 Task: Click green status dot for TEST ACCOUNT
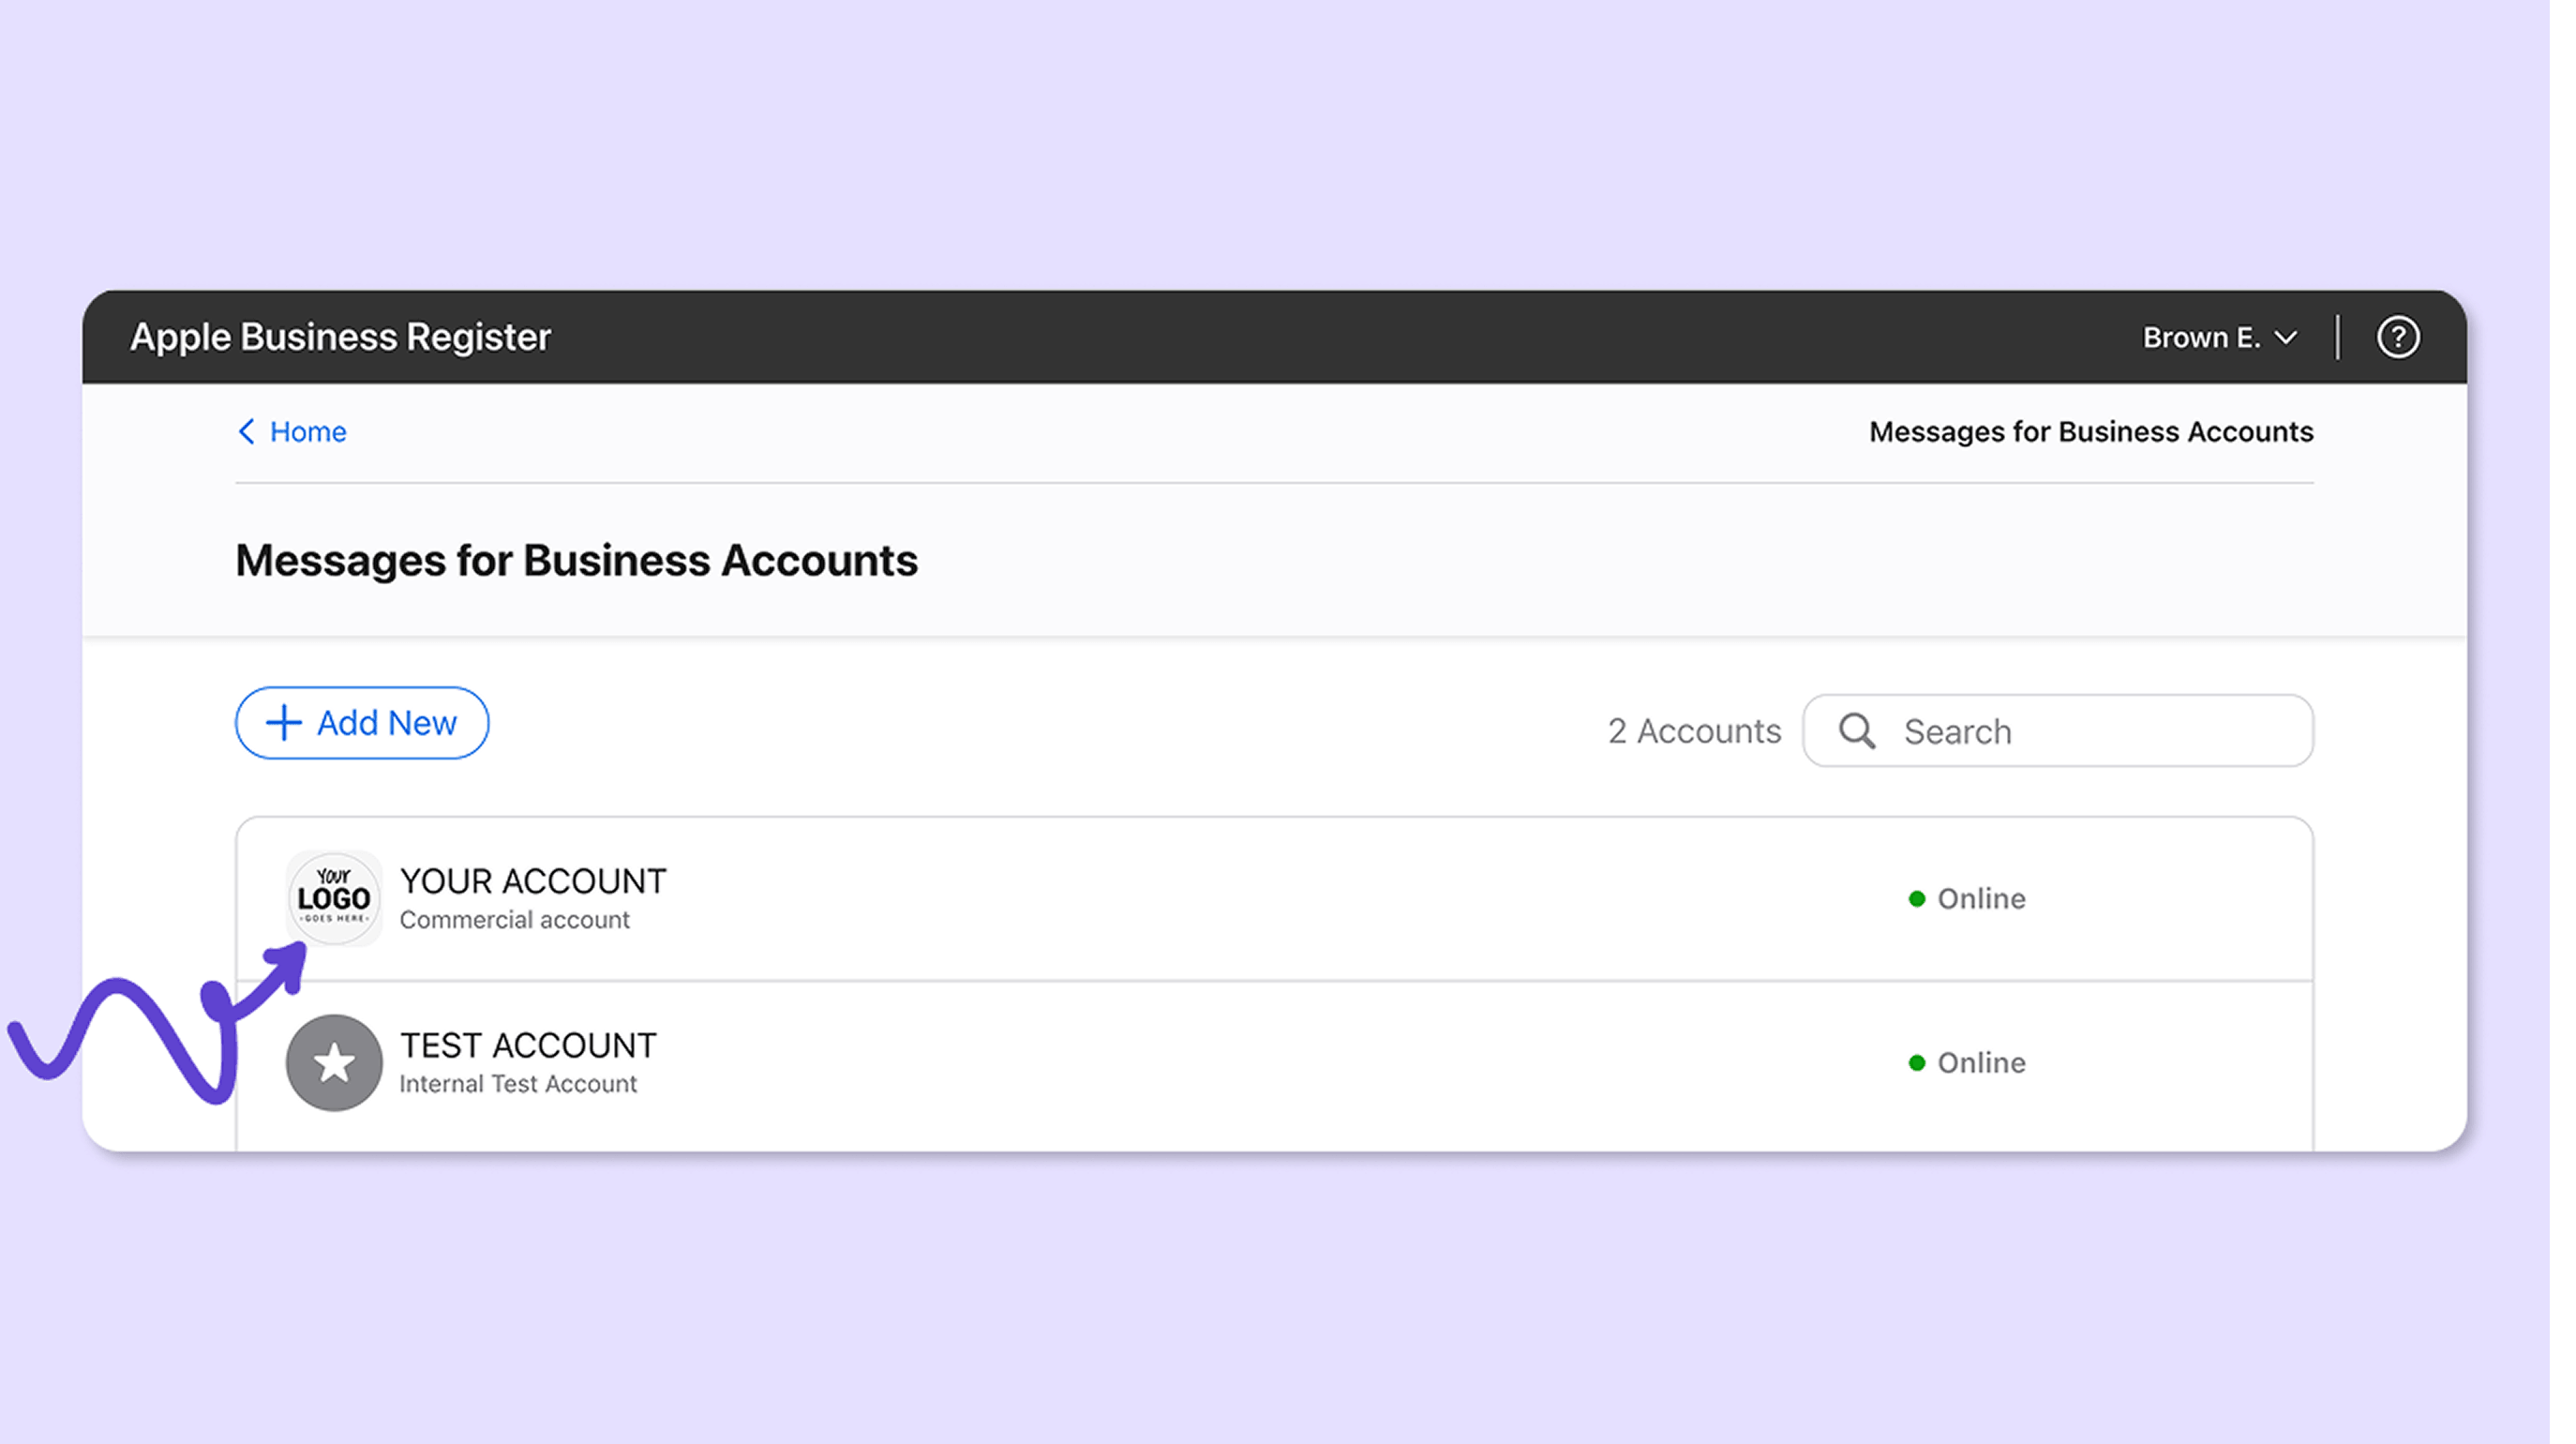point(1916,1062)
